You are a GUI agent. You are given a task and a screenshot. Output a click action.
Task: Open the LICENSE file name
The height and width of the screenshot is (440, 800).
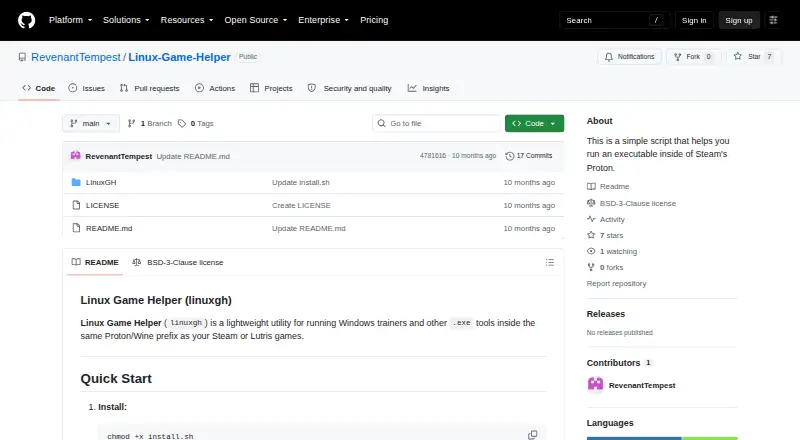(103, 205)
